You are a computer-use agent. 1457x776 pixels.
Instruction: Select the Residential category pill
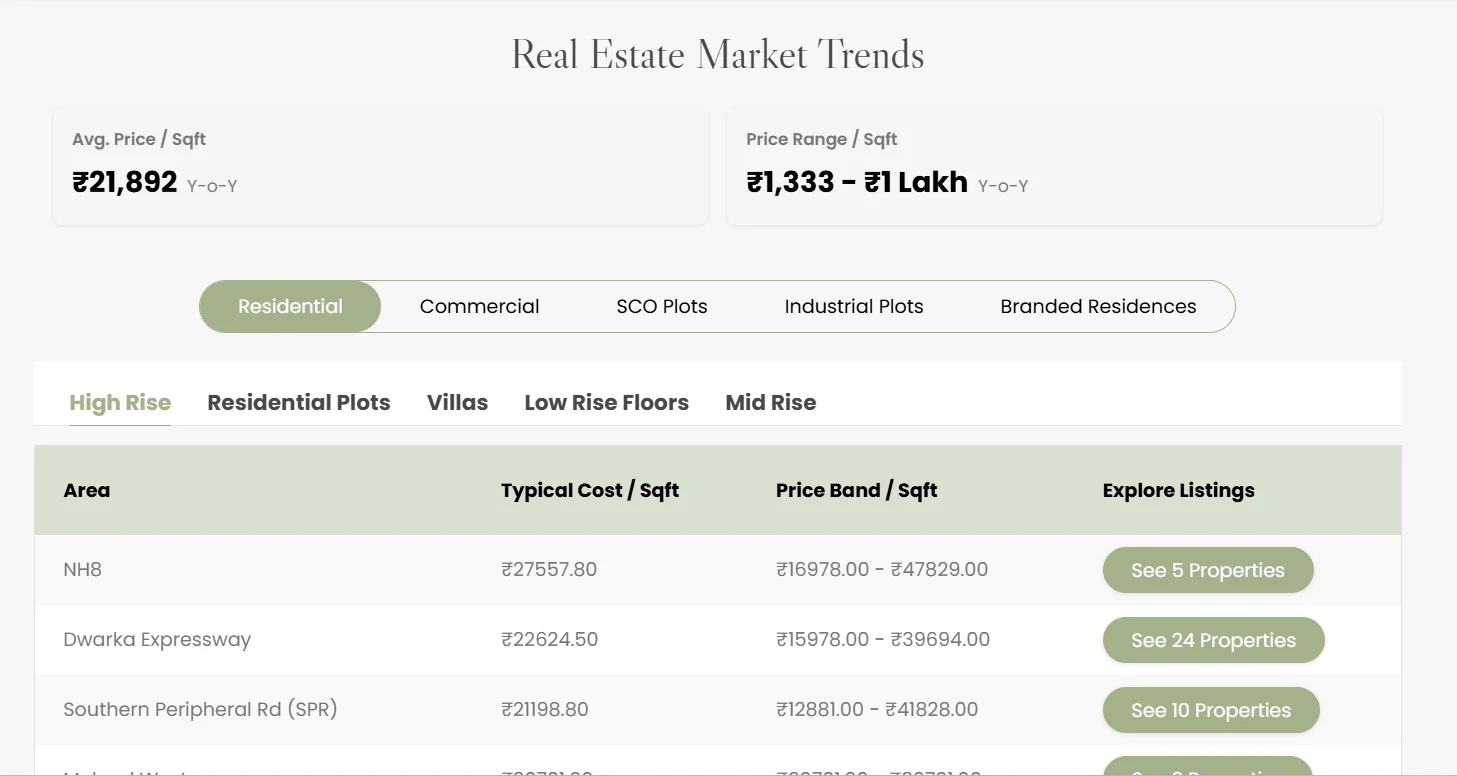click(x=290, y=306)
